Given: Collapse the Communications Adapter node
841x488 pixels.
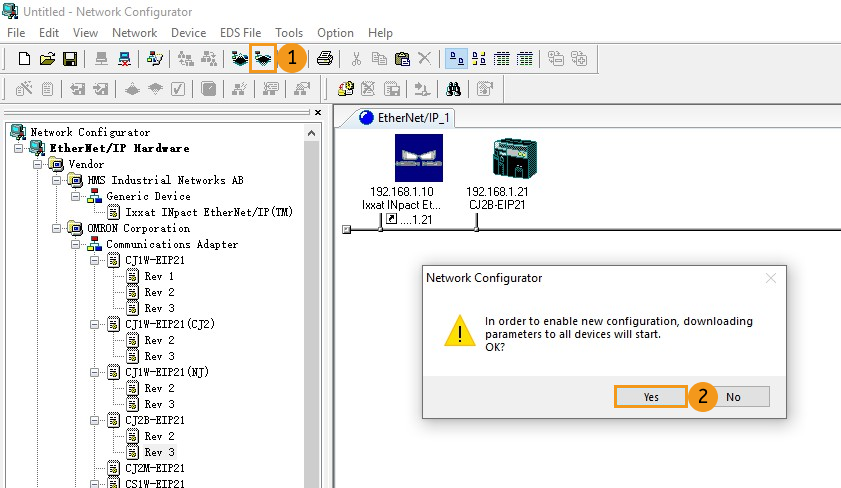Looking at the screenshot, I should tap(76, 245).
